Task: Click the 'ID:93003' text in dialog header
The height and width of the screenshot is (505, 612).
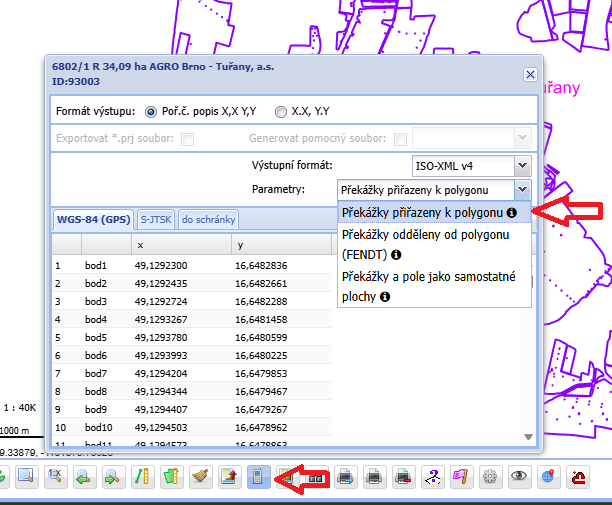Action: pos(76,82)
